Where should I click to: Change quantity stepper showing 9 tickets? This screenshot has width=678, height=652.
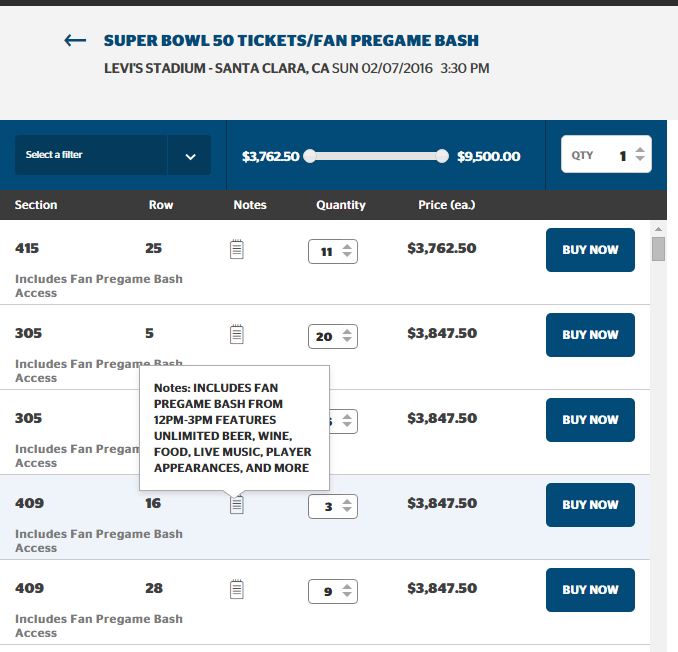point(333,591)
